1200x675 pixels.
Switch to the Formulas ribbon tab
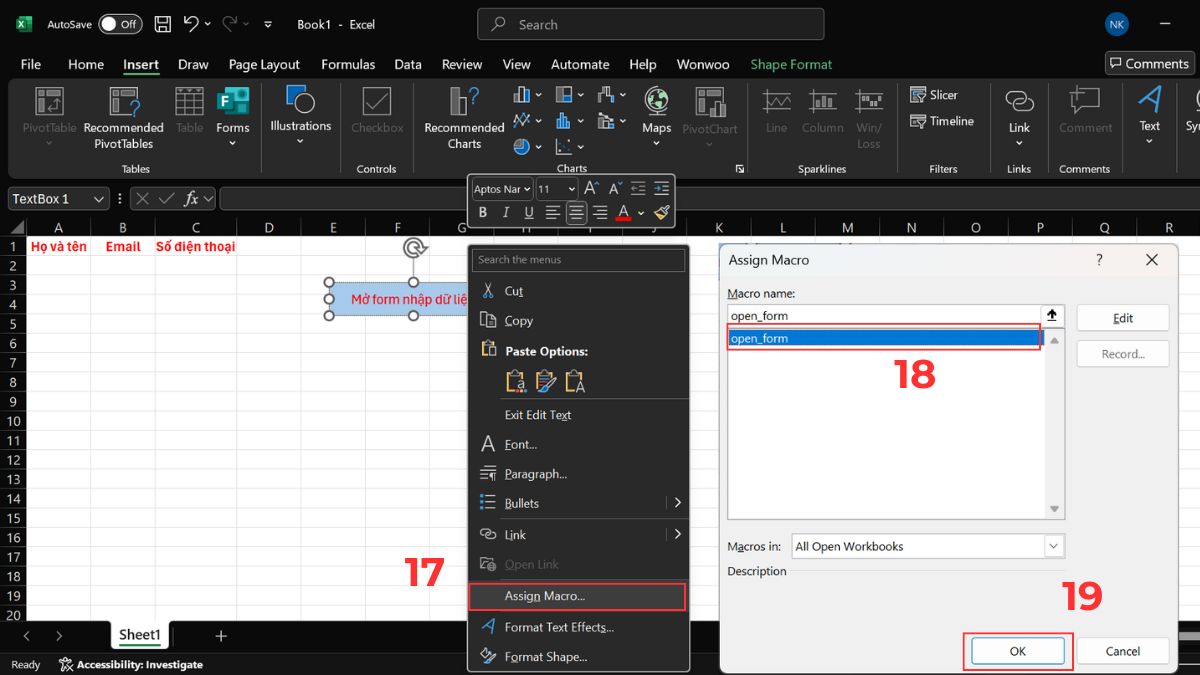(x=348, y=64)
